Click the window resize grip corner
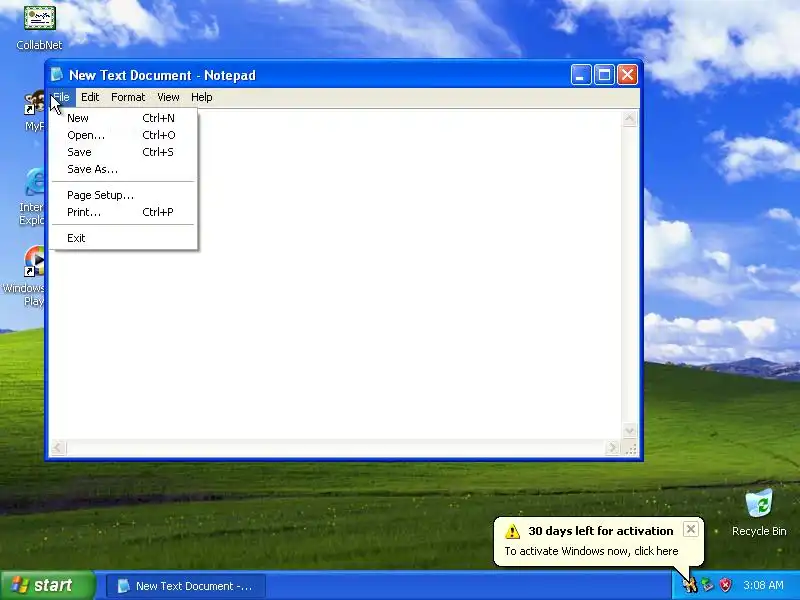This screenshot has width=800, height=600. click(x=631, y=448)
